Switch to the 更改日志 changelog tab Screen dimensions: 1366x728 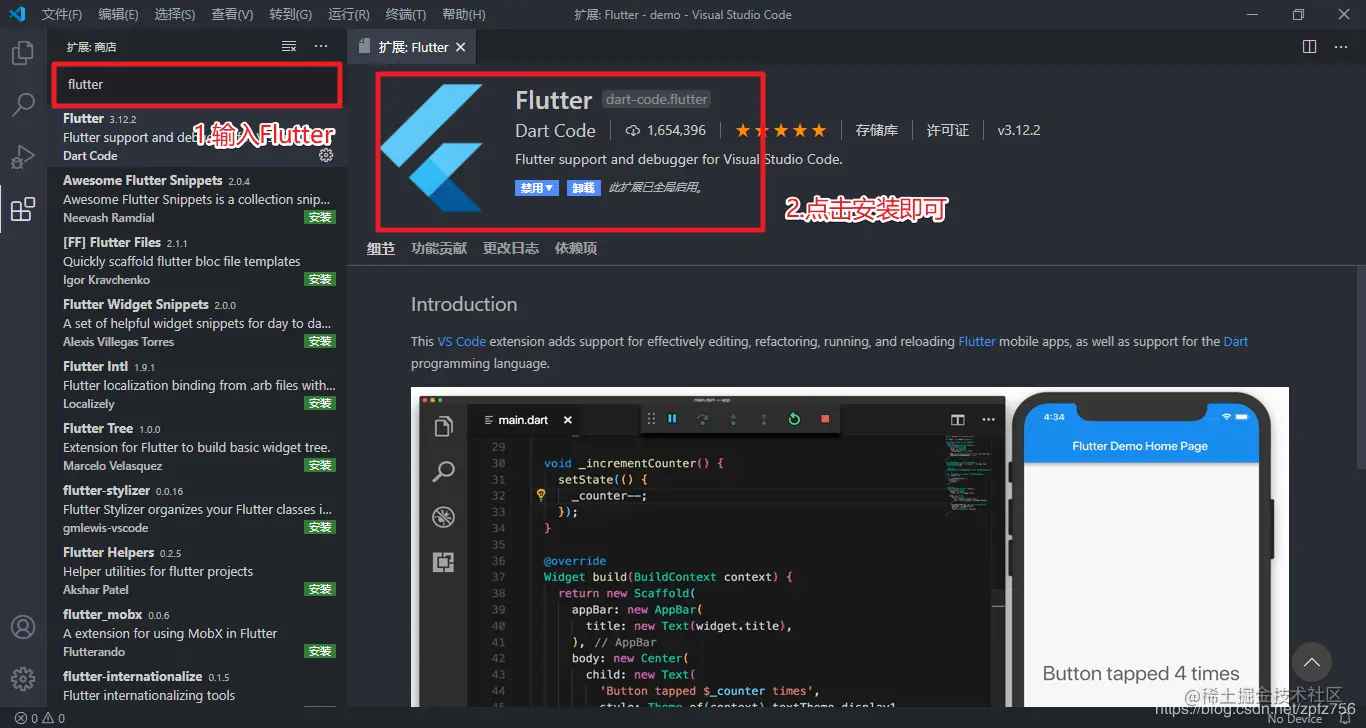click(511, 248)
